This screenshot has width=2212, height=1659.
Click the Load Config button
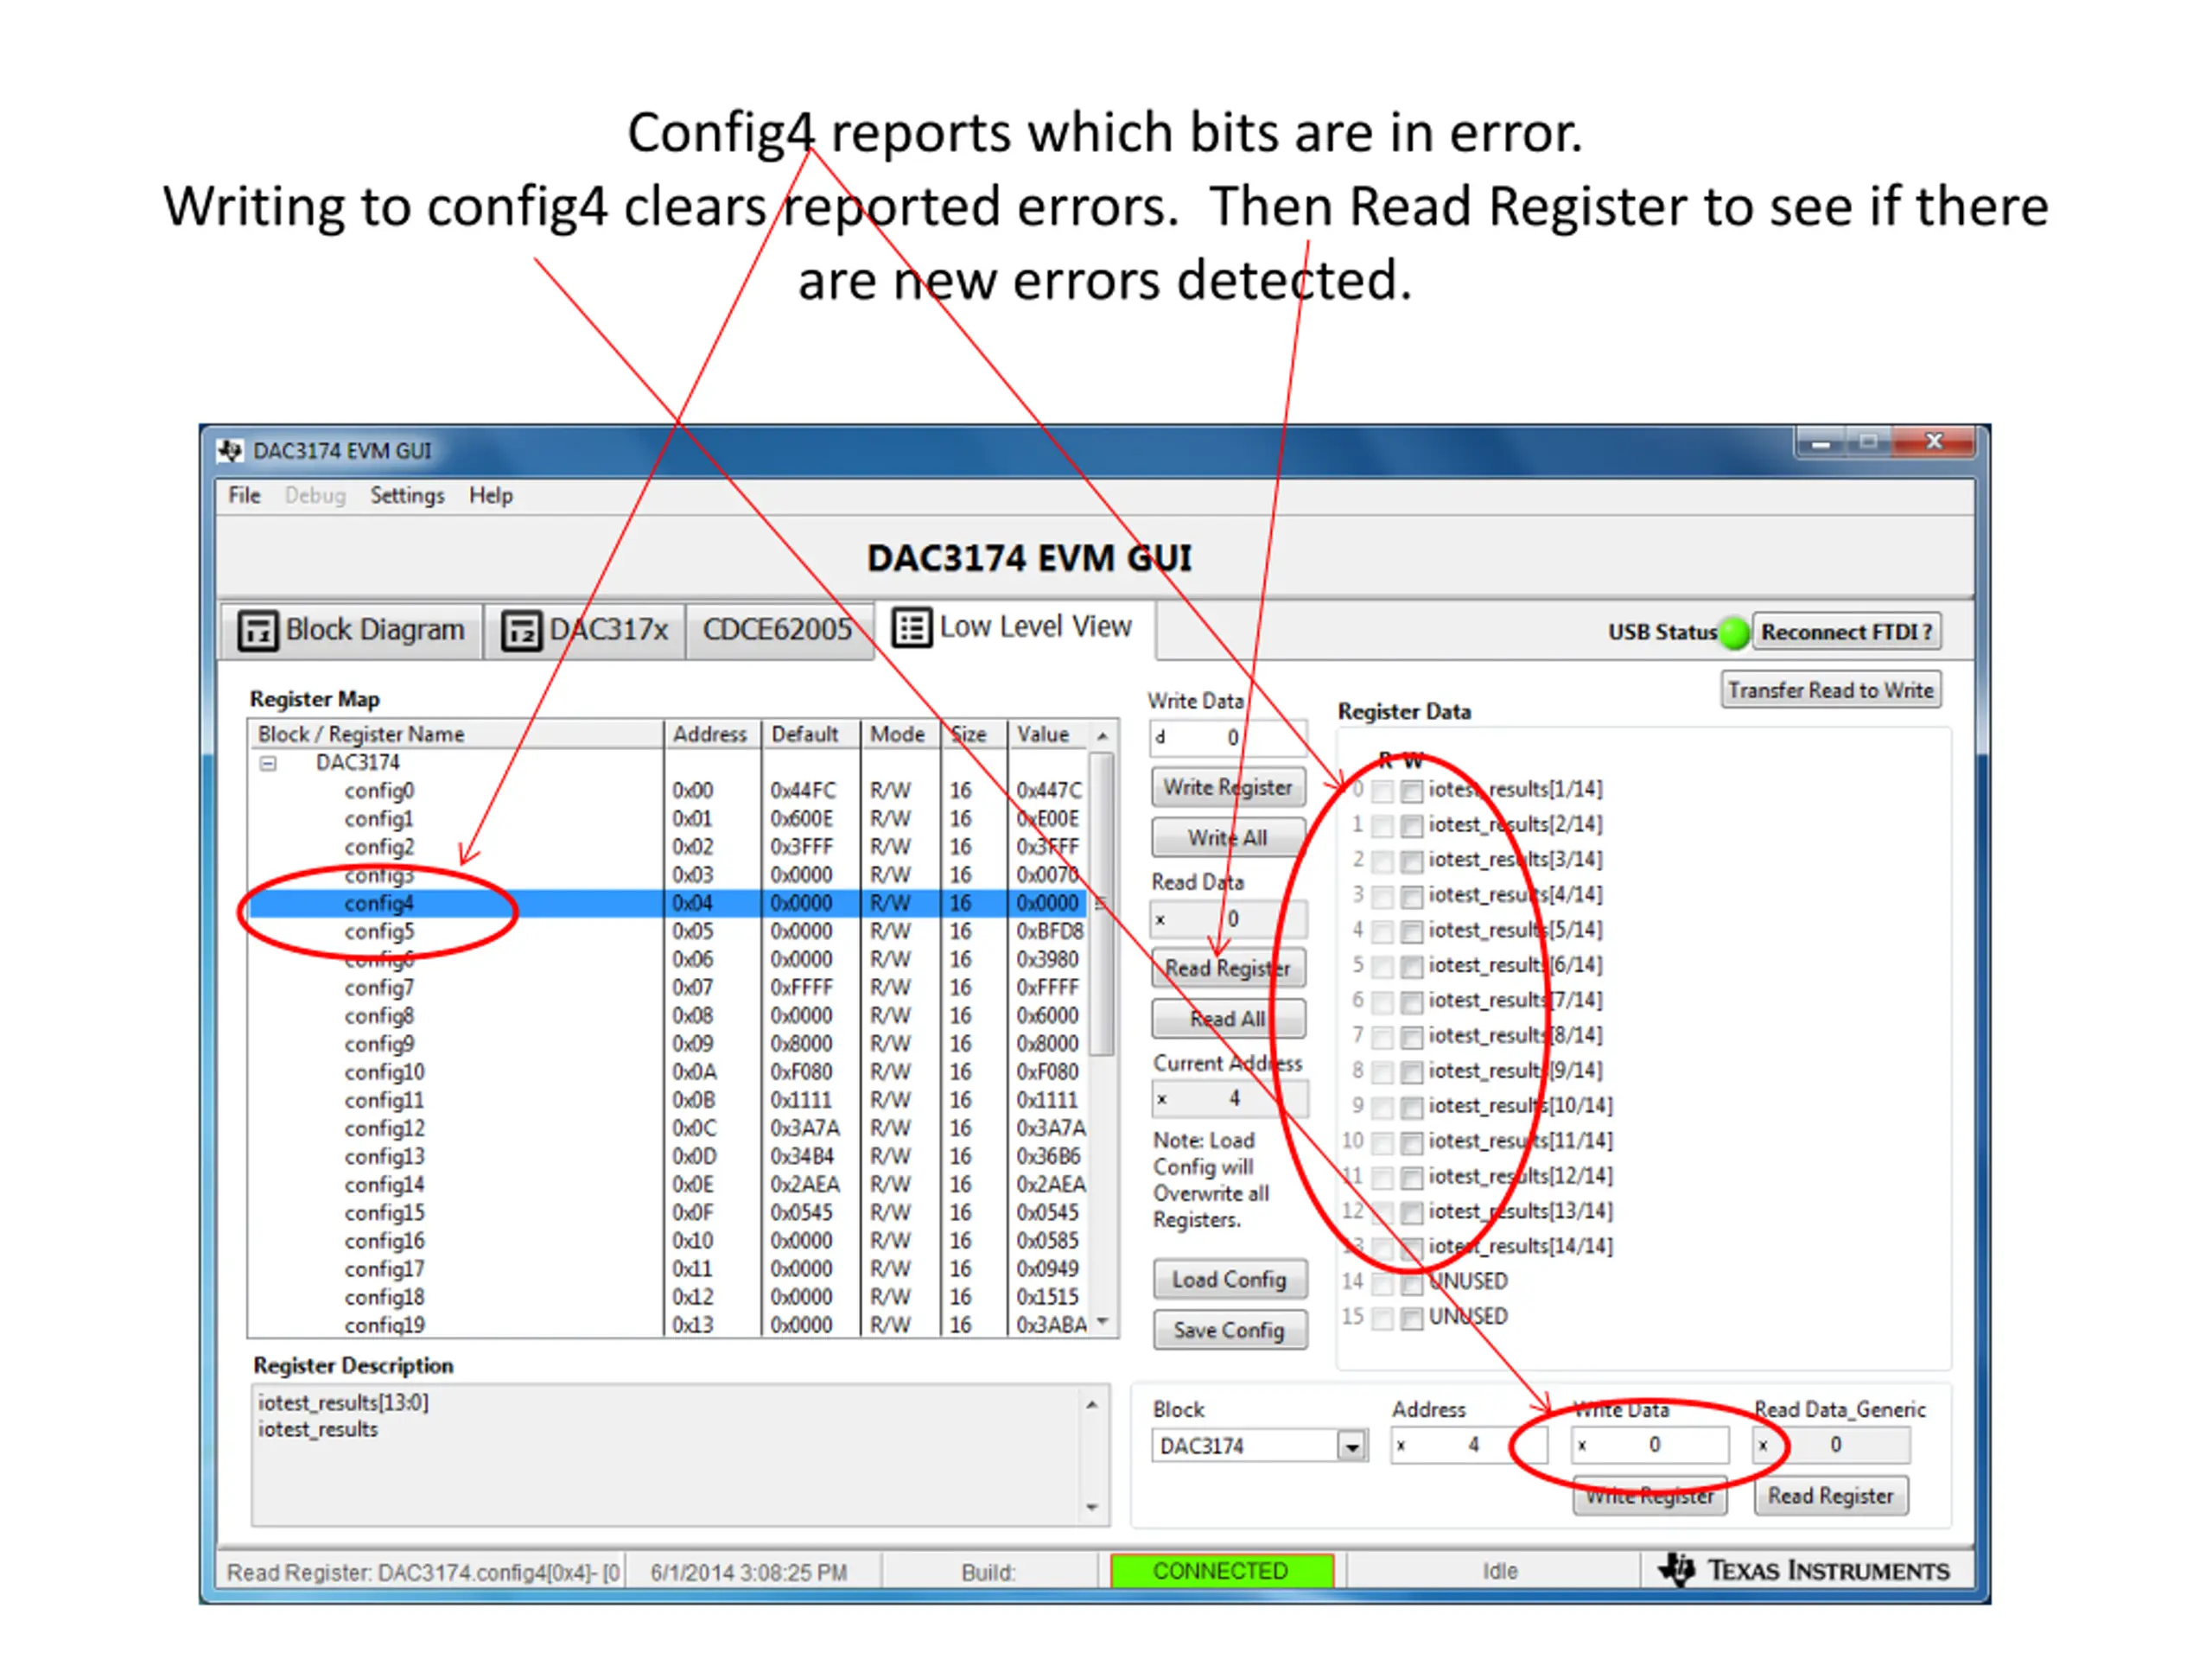coord(1229,1280)
